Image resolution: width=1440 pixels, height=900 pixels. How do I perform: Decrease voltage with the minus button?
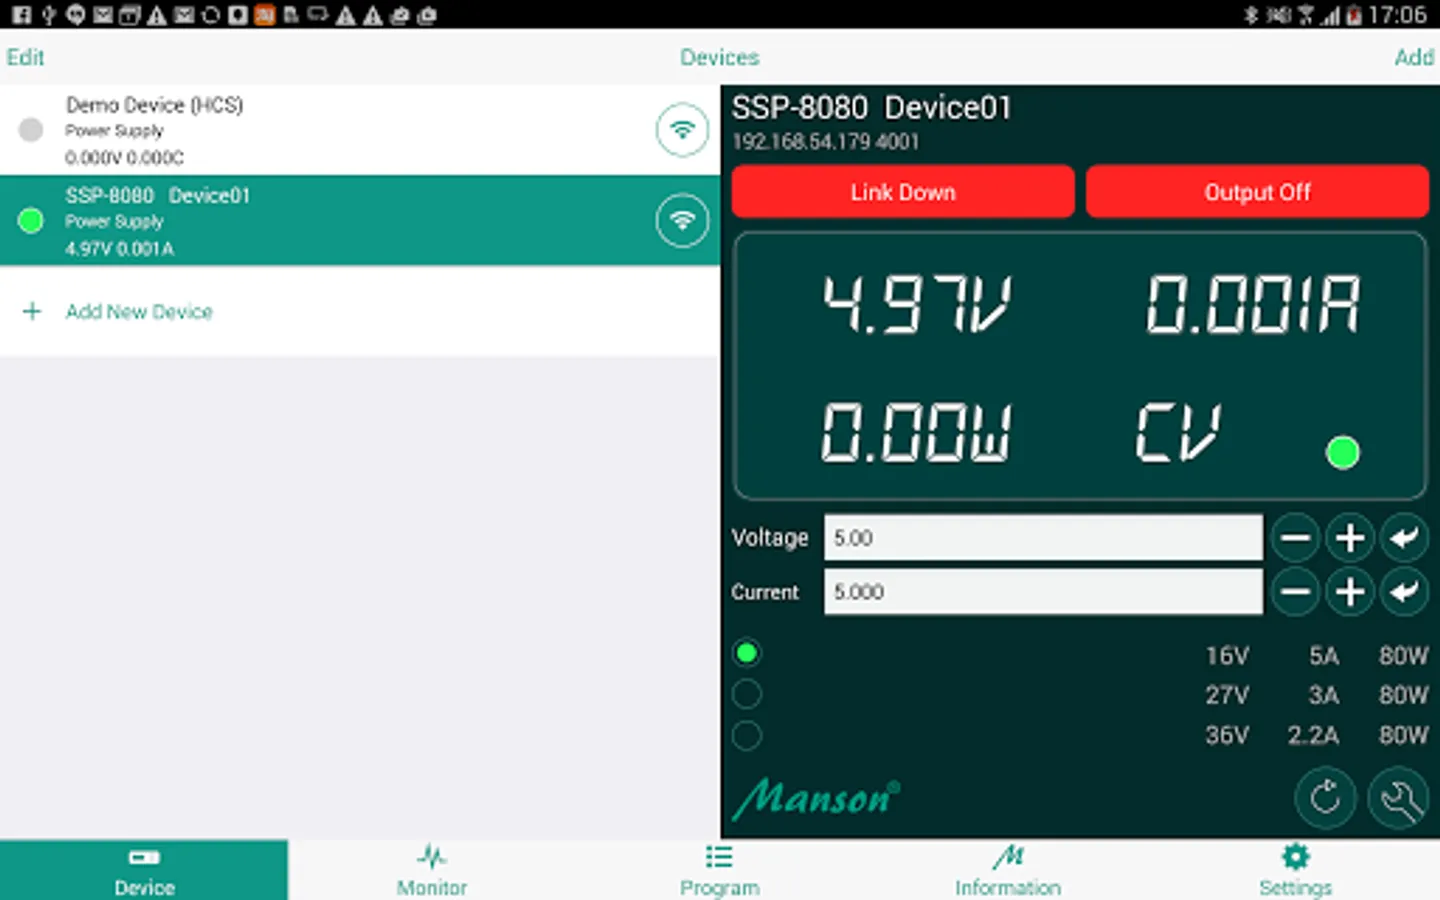pyautogui.click(x=1296, y=538)
